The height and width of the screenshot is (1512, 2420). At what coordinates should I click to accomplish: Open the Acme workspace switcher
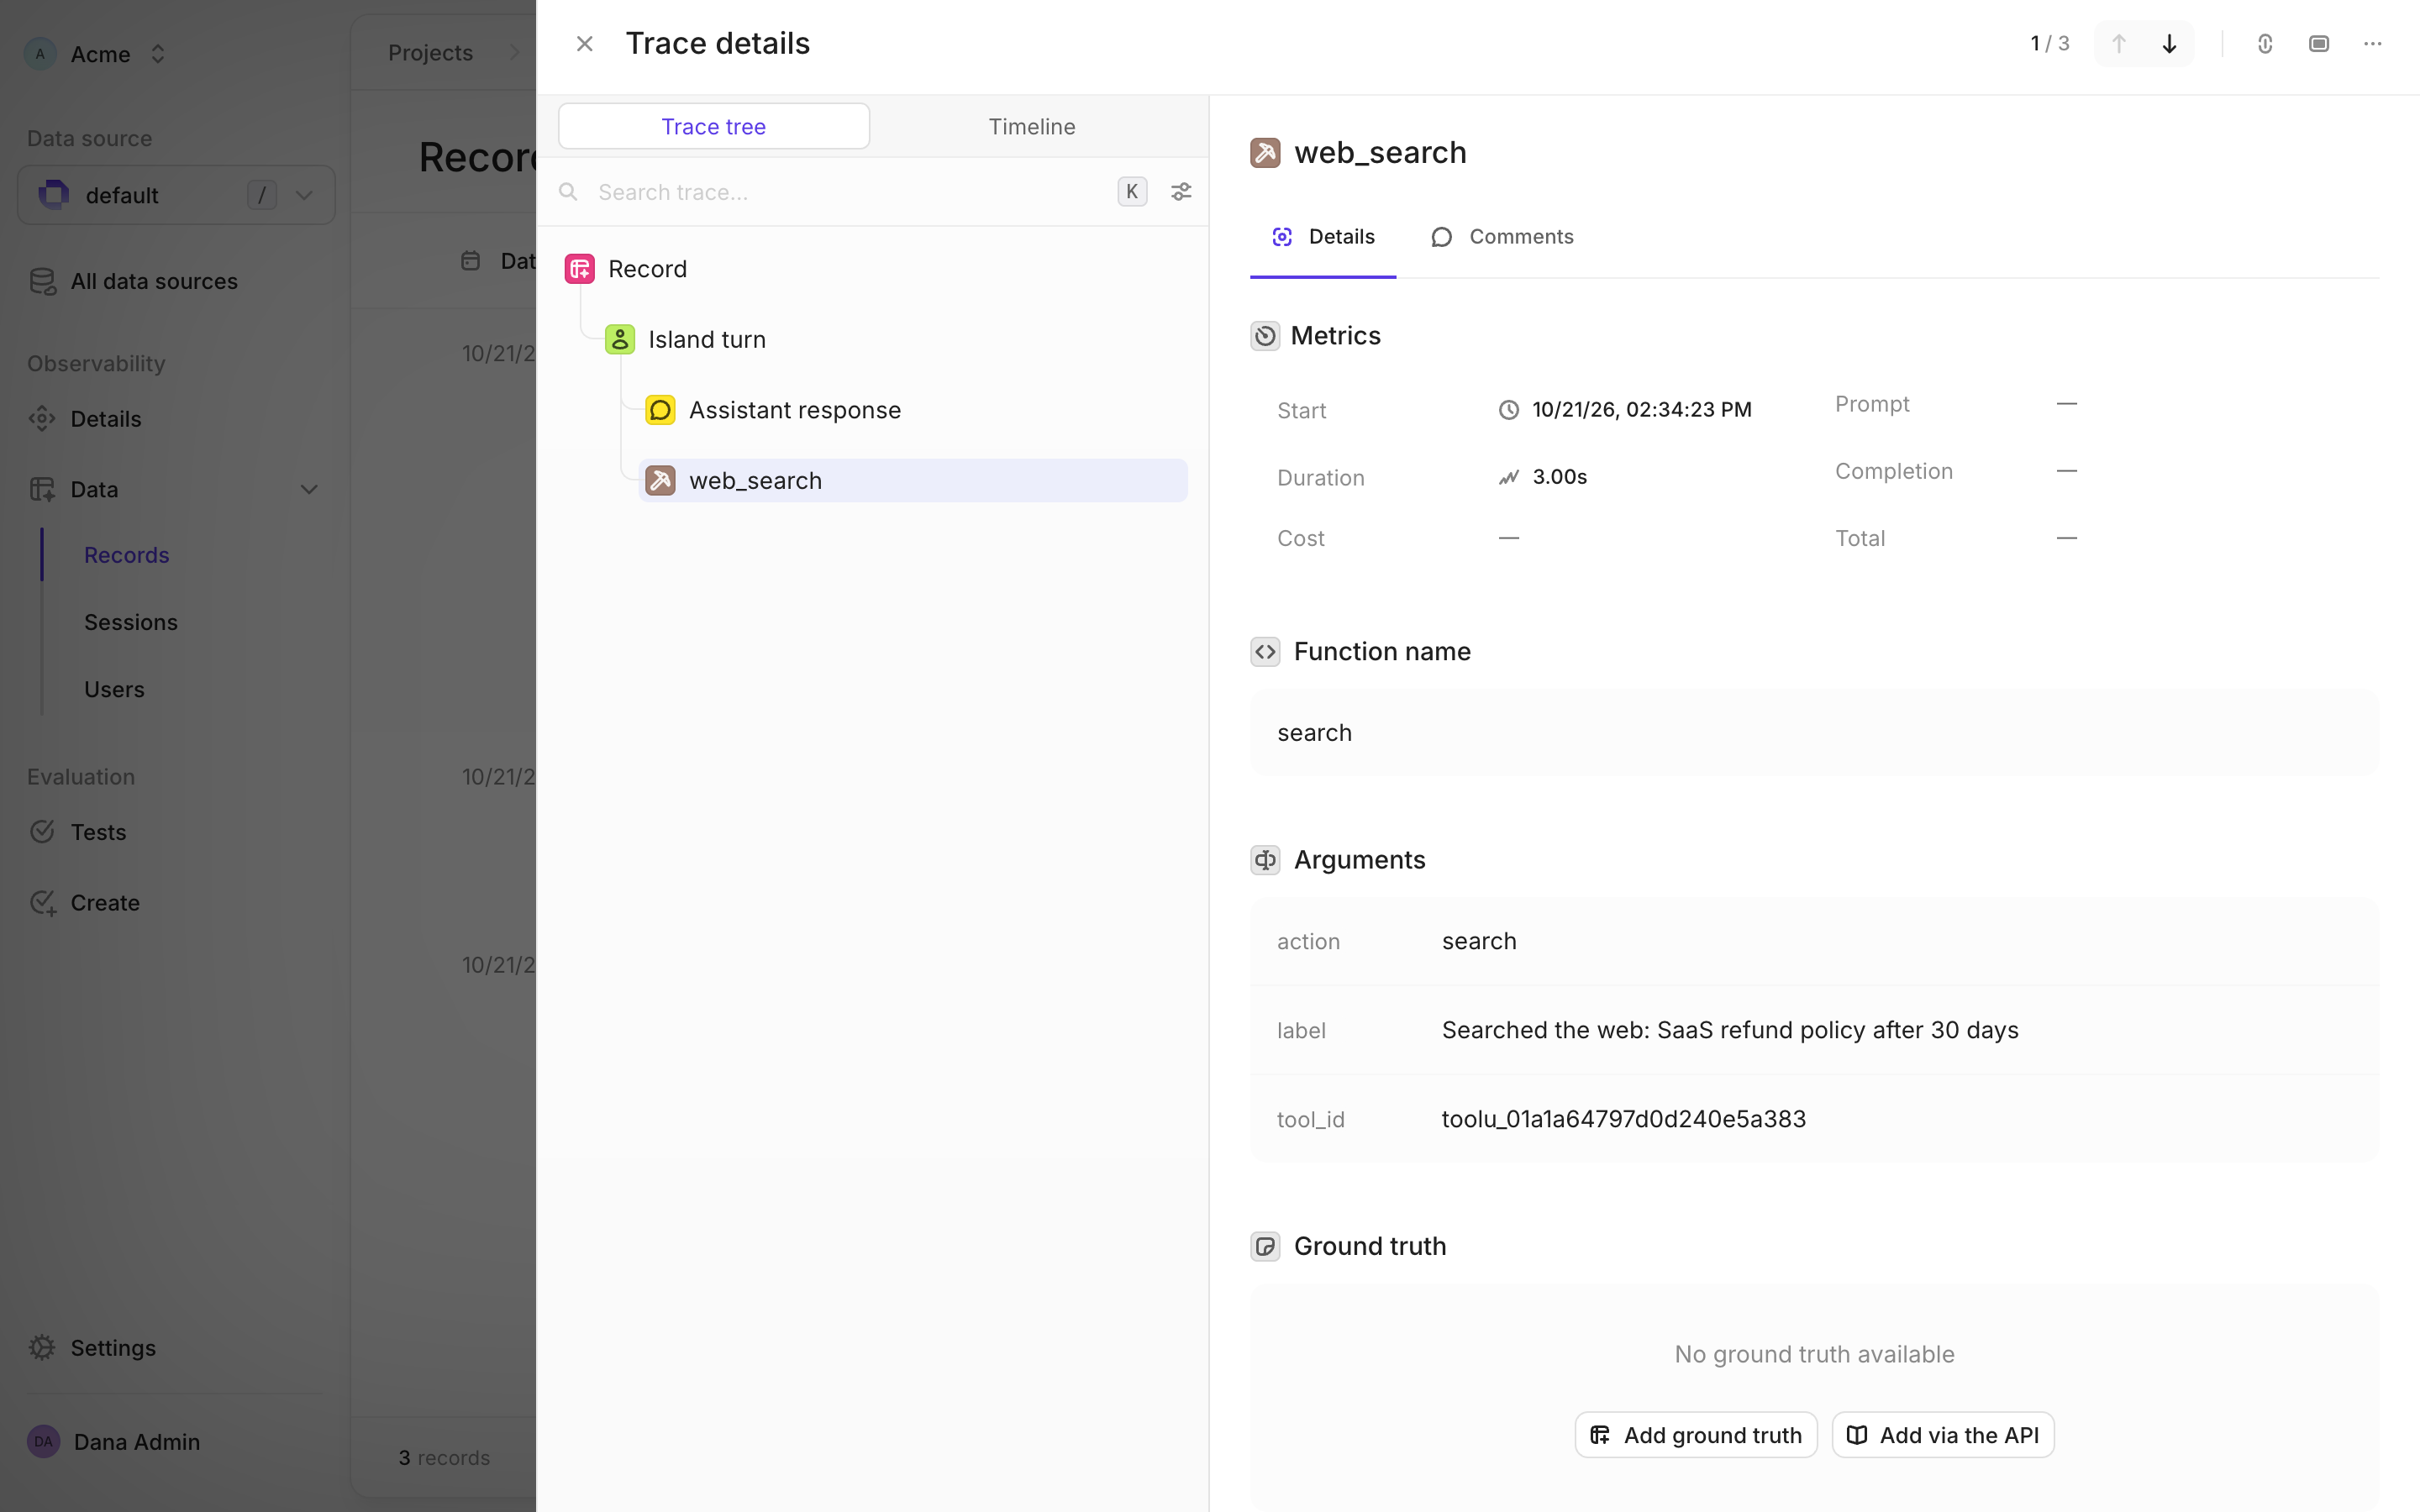[x=97, y=54]
